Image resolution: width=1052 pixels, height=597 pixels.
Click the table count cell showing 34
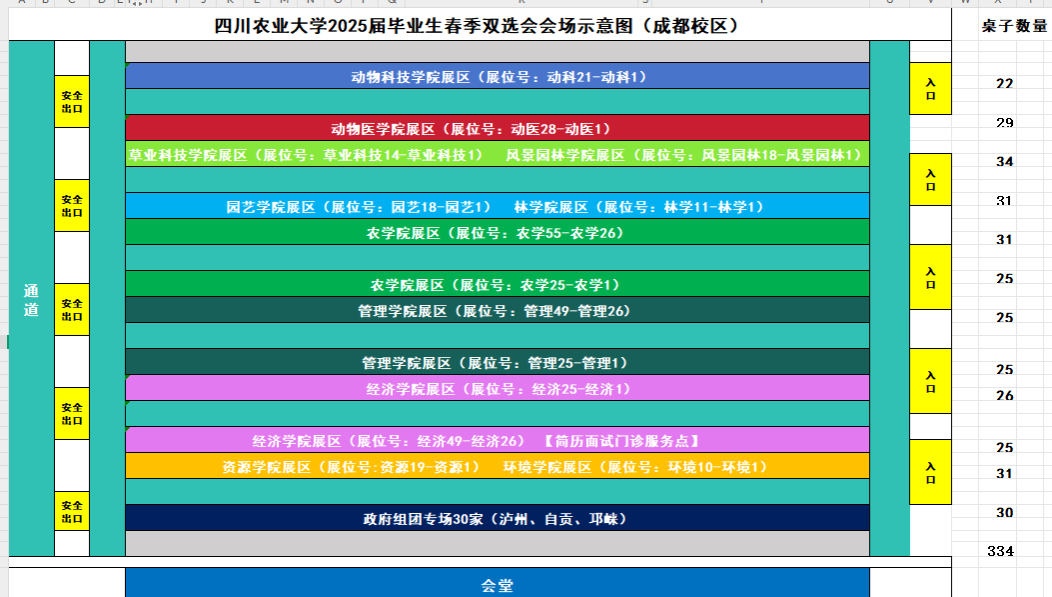pyautogui.click(x=1004, y=161)
